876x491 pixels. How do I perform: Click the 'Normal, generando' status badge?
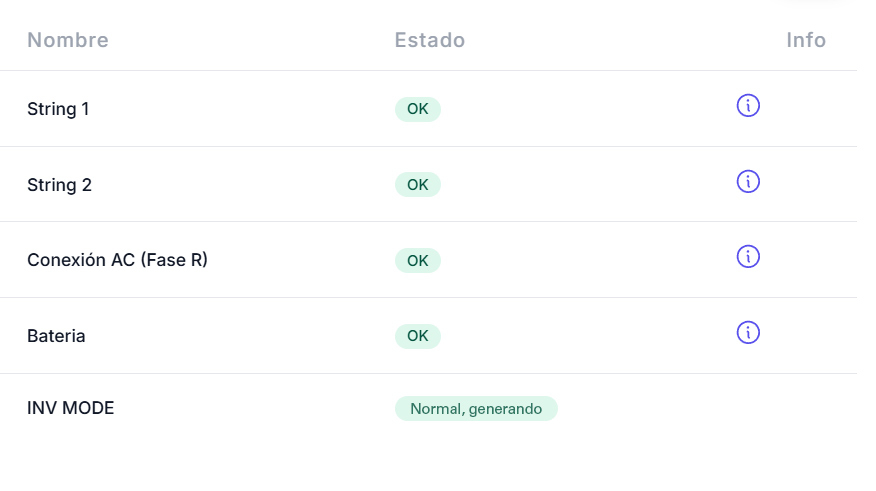(x=475, y=409)
